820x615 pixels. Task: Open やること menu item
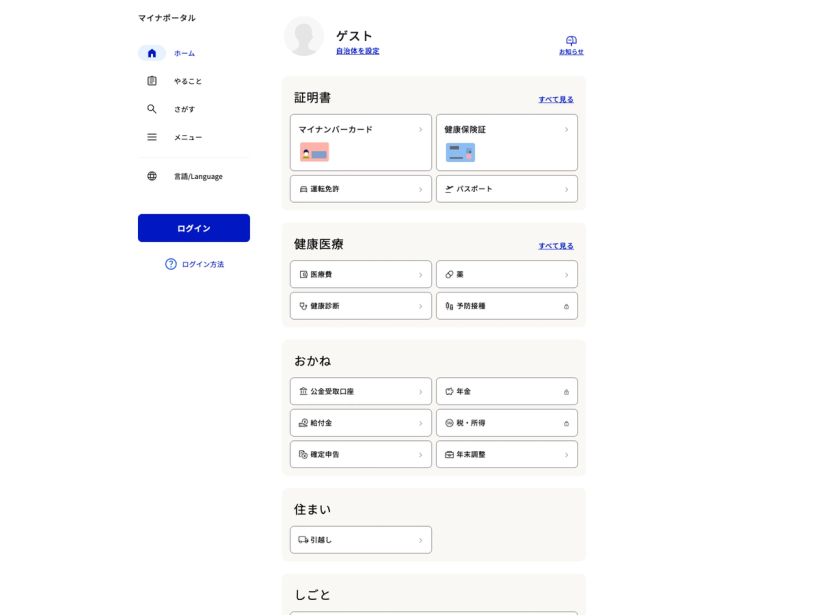pos(188,81)
